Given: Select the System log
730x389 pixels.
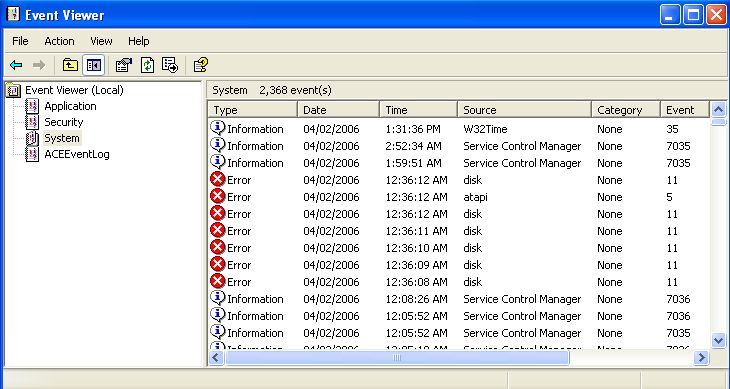Looking at the screenshot, I should 62,138.
